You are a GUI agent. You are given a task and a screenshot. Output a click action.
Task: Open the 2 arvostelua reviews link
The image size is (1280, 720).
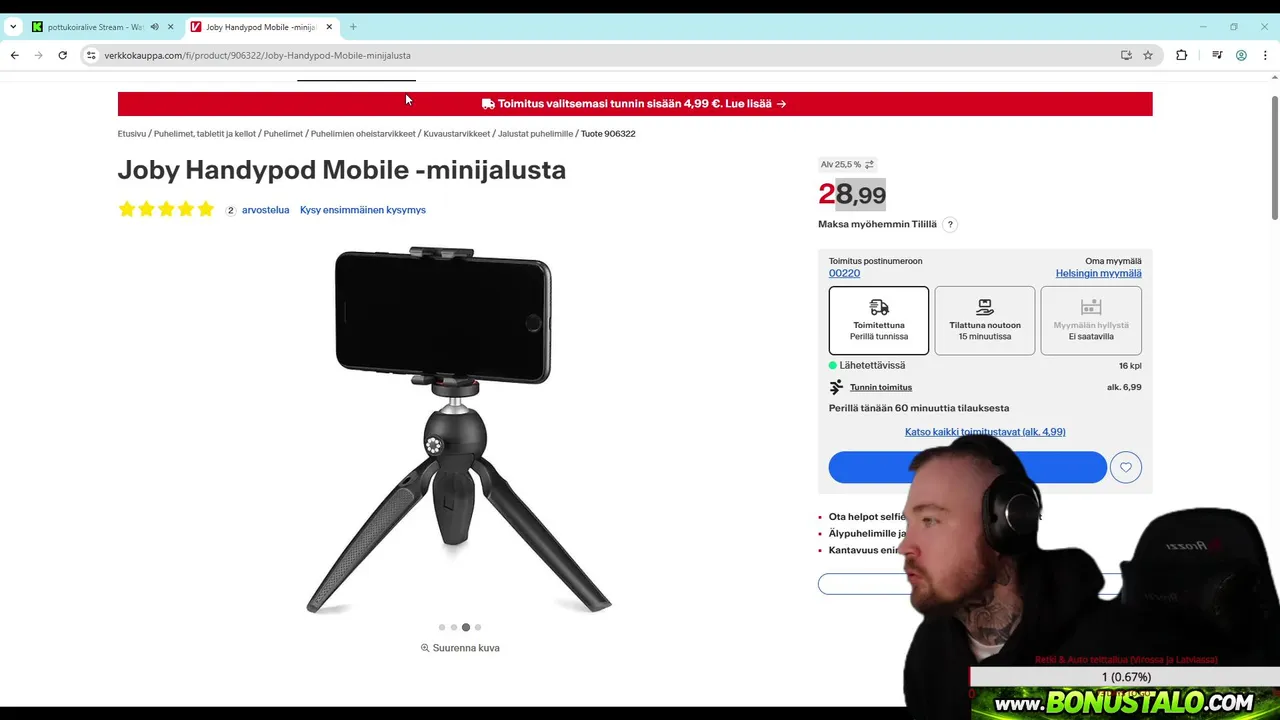coord(258,210)
